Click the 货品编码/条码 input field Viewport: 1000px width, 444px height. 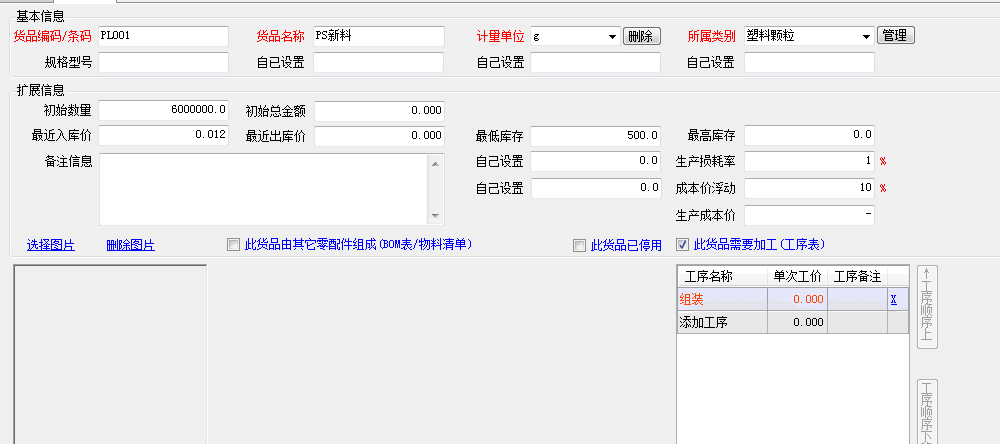pyautogui.click(x=163, y=36)
